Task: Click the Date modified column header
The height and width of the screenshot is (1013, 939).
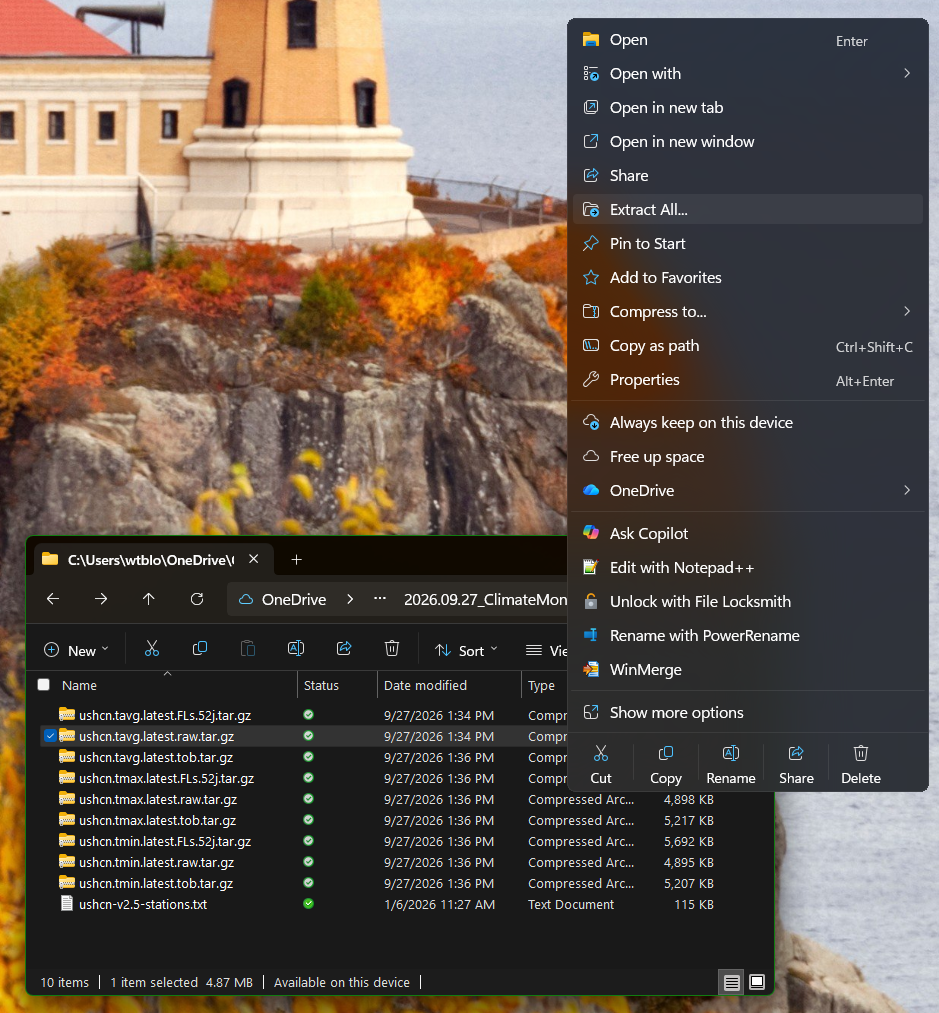Action: tap(425, 685)
